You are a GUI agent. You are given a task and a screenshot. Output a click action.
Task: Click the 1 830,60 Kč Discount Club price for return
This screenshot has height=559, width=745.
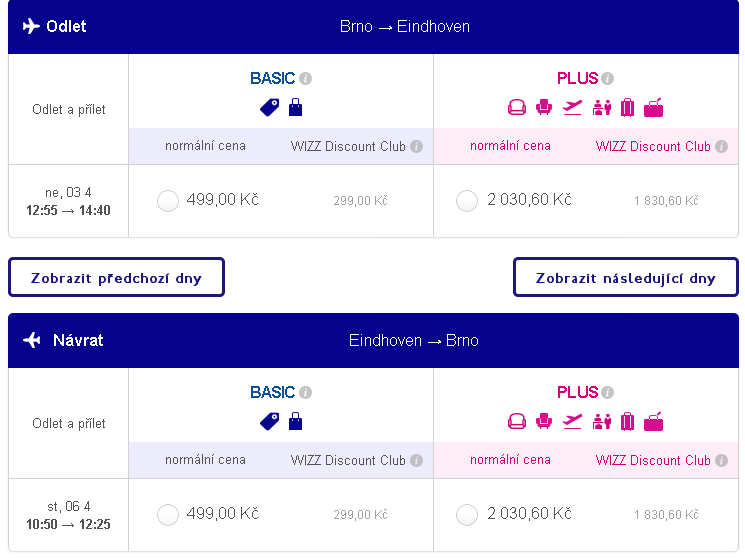pyautogui.click(x=666, y=515)
